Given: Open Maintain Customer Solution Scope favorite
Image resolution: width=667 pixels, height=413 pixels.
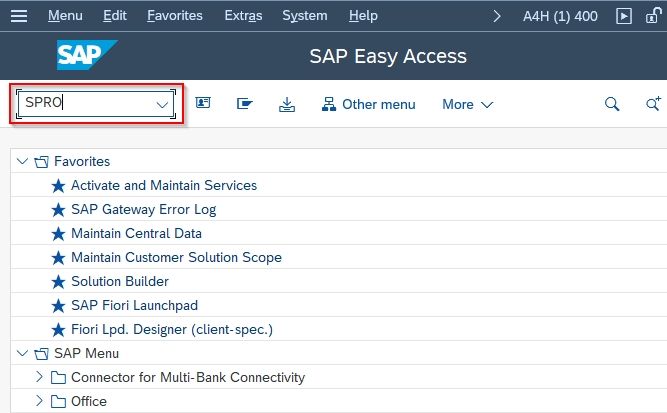Looking at the screenshot, I should point(176,257).
